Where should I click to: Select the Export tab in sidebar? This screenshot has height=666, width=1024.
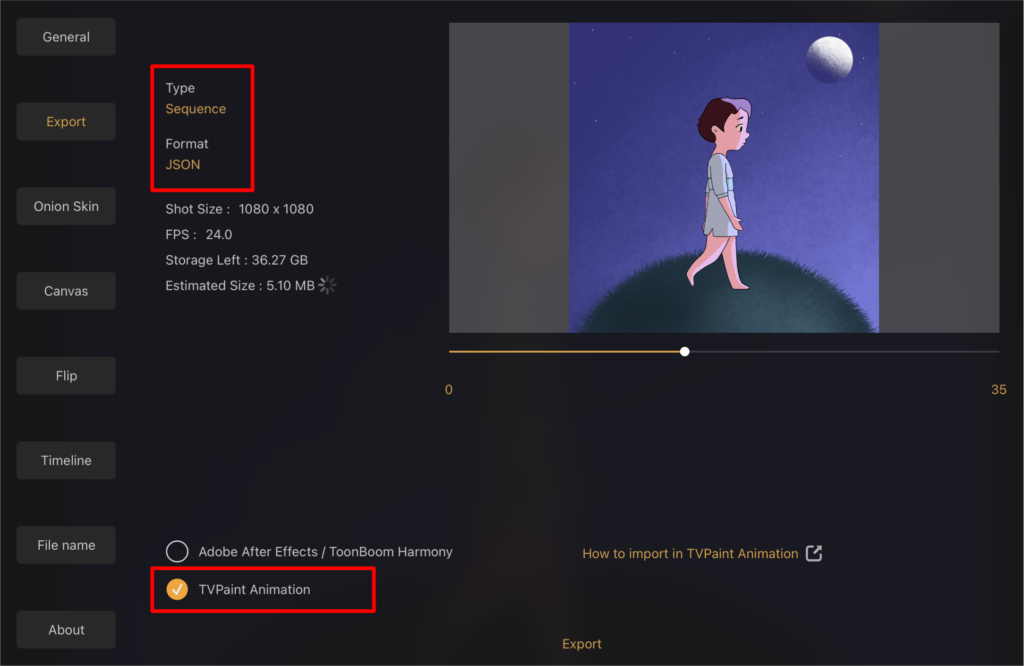pyautogui.click(x=66, y=121)
